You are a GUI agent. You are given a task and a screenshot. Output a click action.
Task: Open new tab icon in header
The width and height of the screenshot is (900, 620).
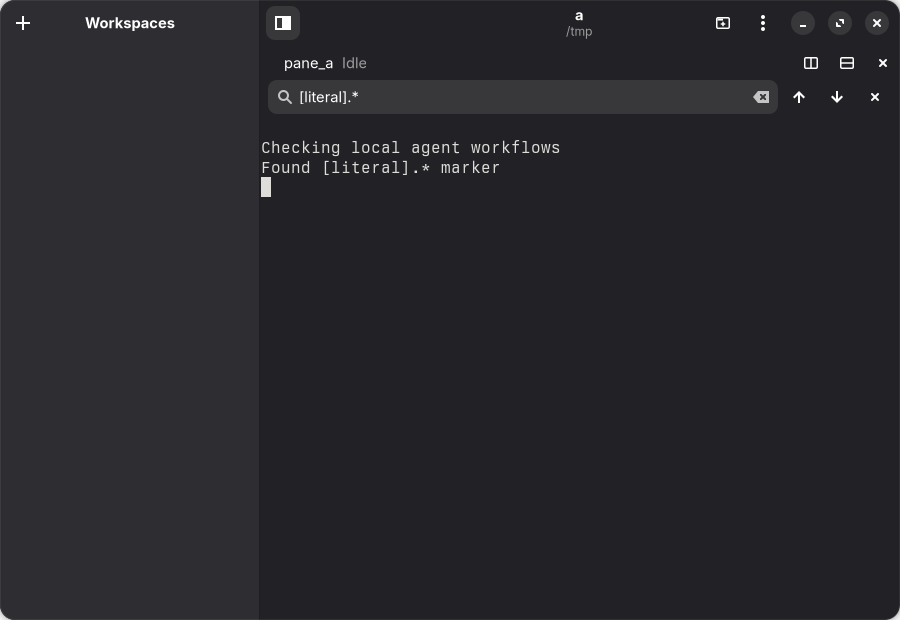723,23
